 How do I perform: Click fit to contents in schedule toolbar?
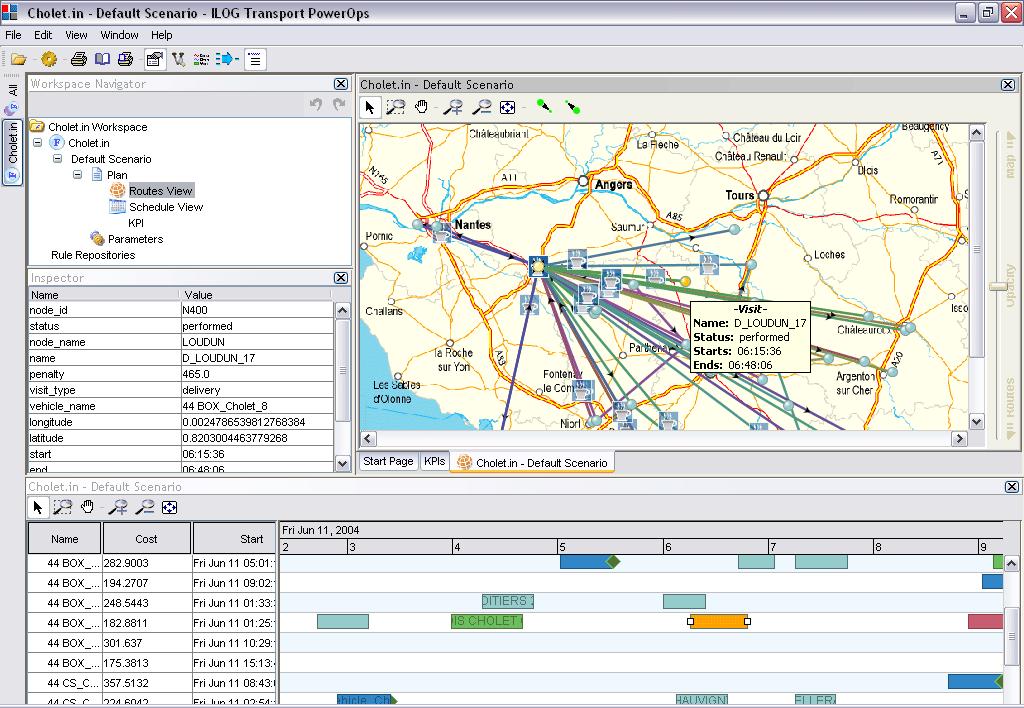tap(170, 507)
